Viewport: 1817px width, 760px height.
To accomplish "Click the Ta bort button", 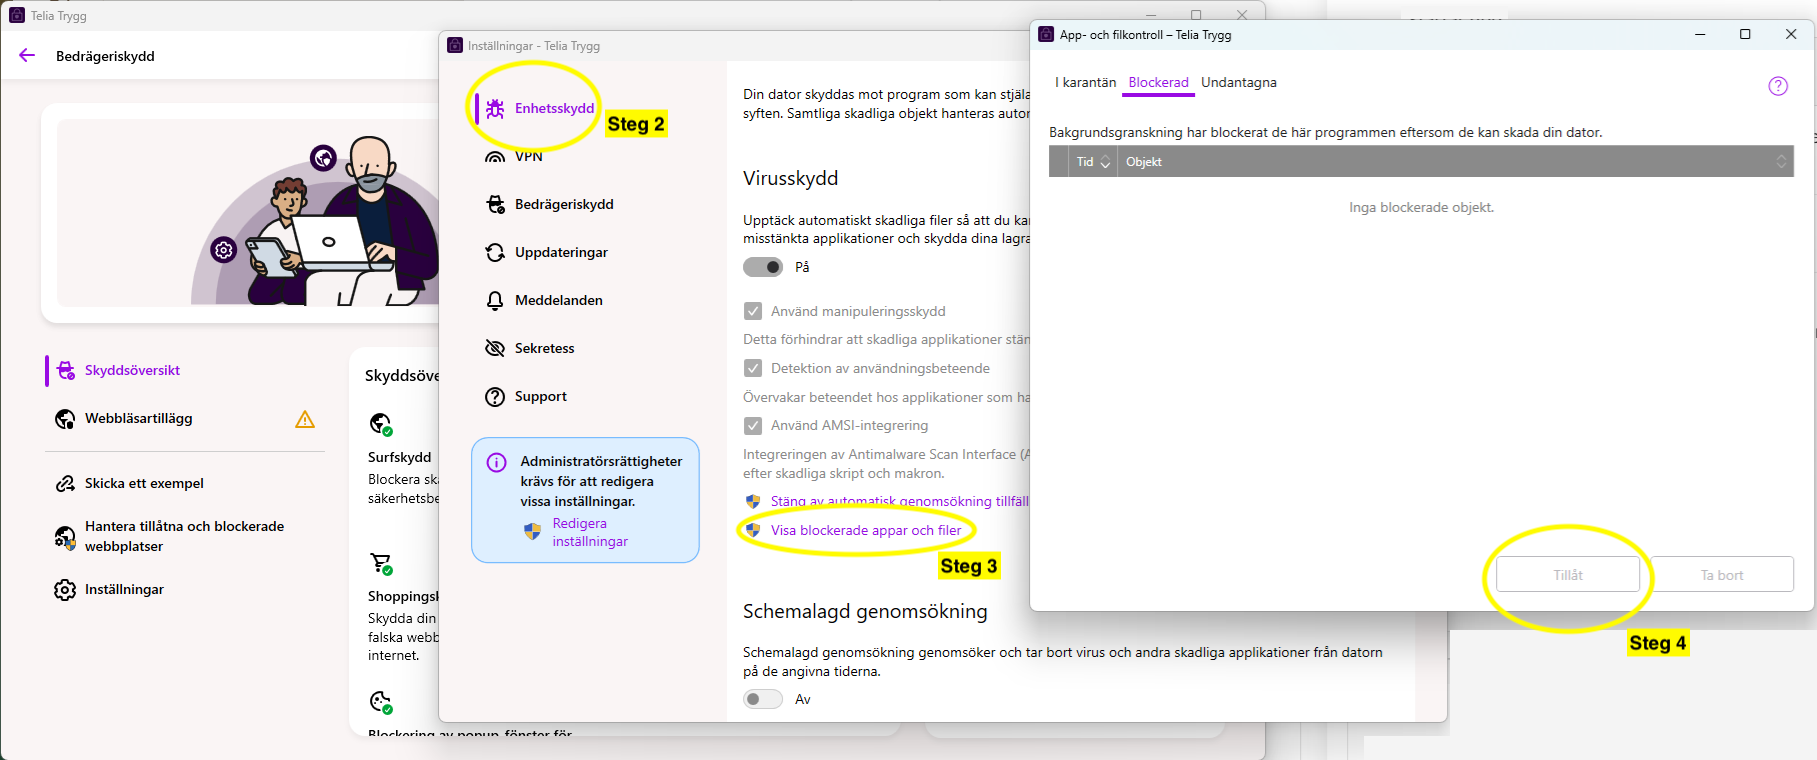I will (1722, 575).
